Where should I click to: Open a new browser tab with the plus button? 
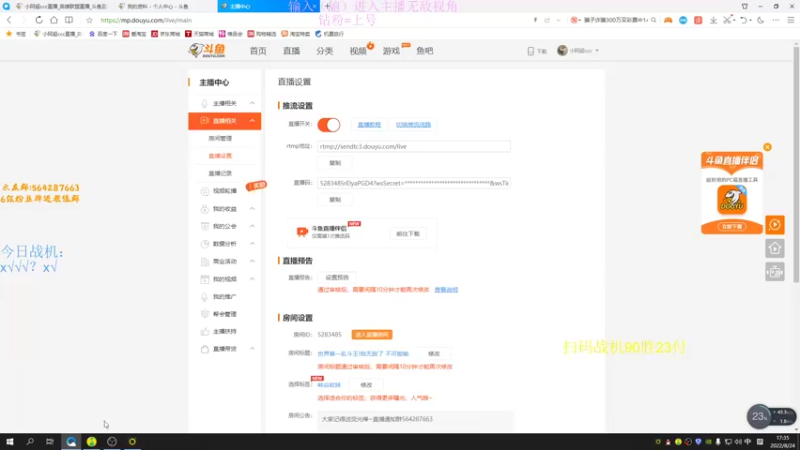click(327, 6)
